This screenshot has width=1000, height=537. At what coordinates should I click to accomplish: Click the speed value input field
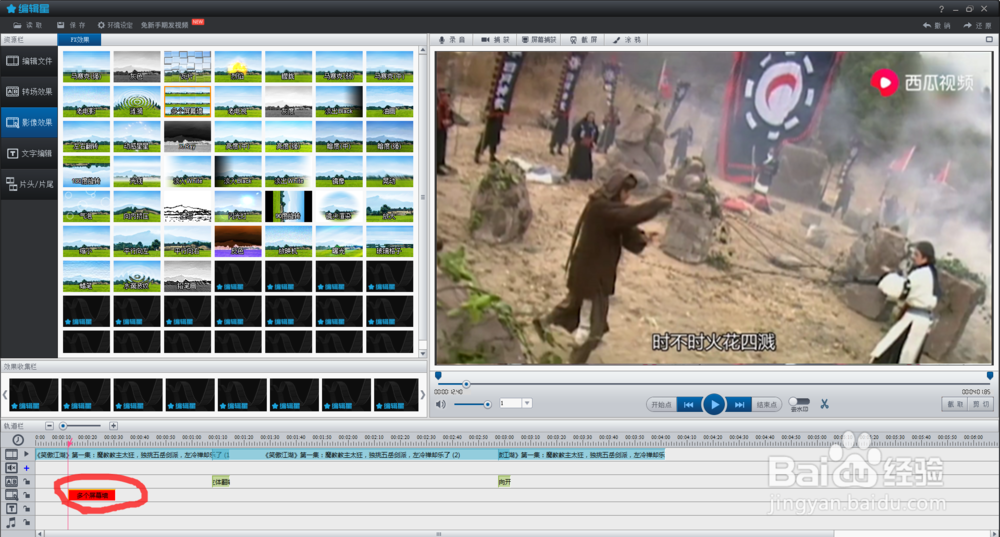click(511, 403)
